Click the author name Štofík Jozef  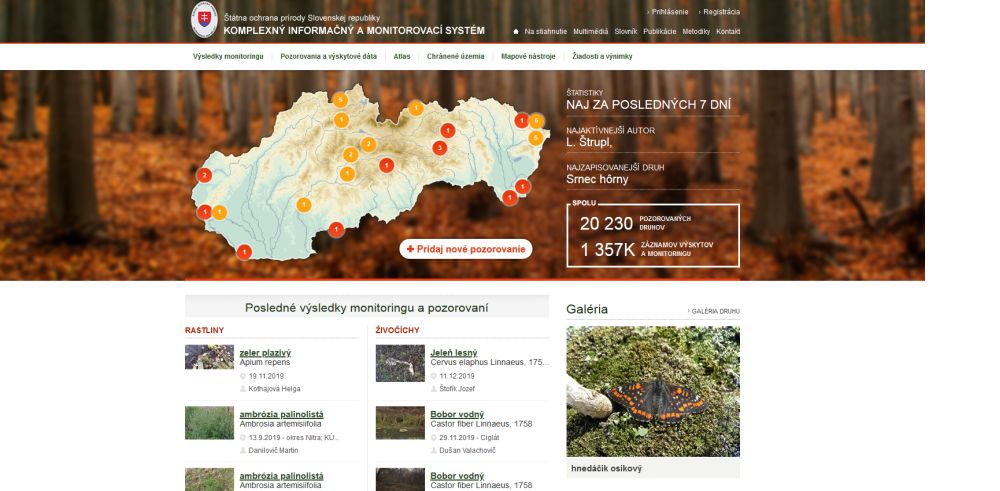tap(457, 389)
